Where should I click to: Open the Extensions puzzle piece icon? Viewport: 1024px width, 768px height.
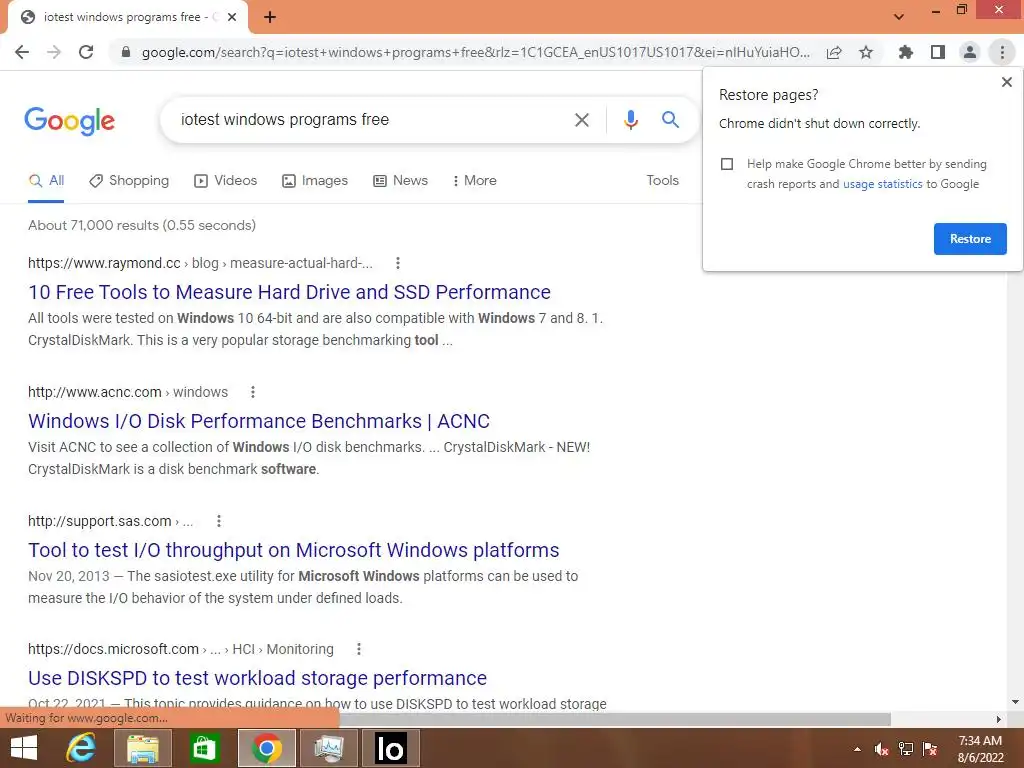point(906,52)
